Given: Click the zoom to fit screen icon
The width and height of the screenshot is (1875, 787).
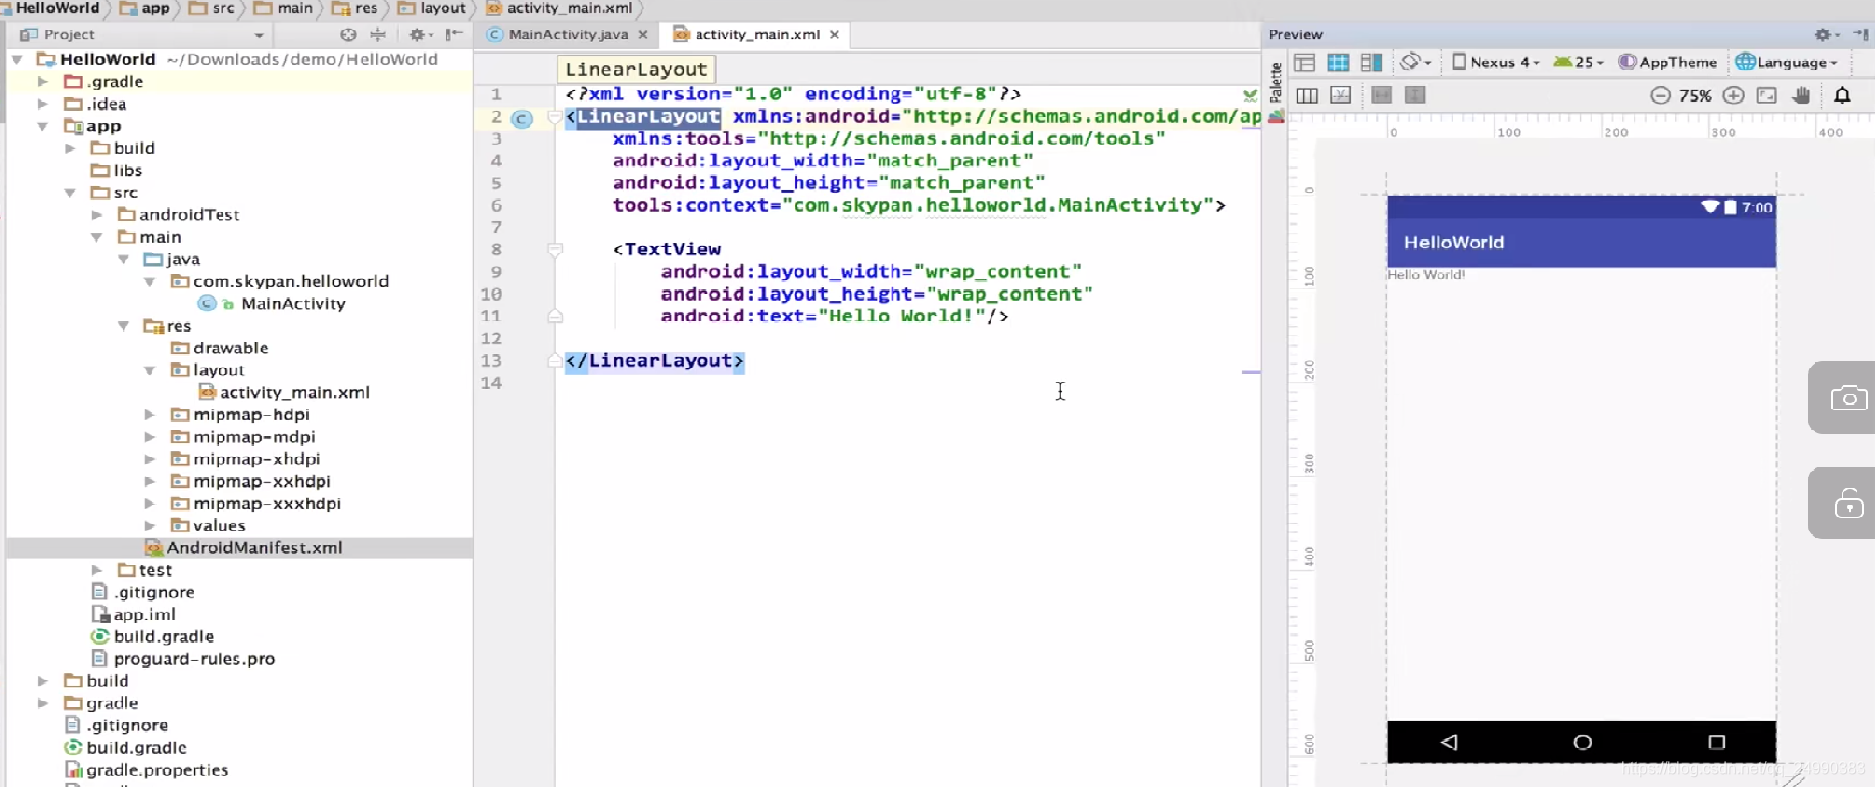Looking at the screenshot, I should [x=1767, y=96].
